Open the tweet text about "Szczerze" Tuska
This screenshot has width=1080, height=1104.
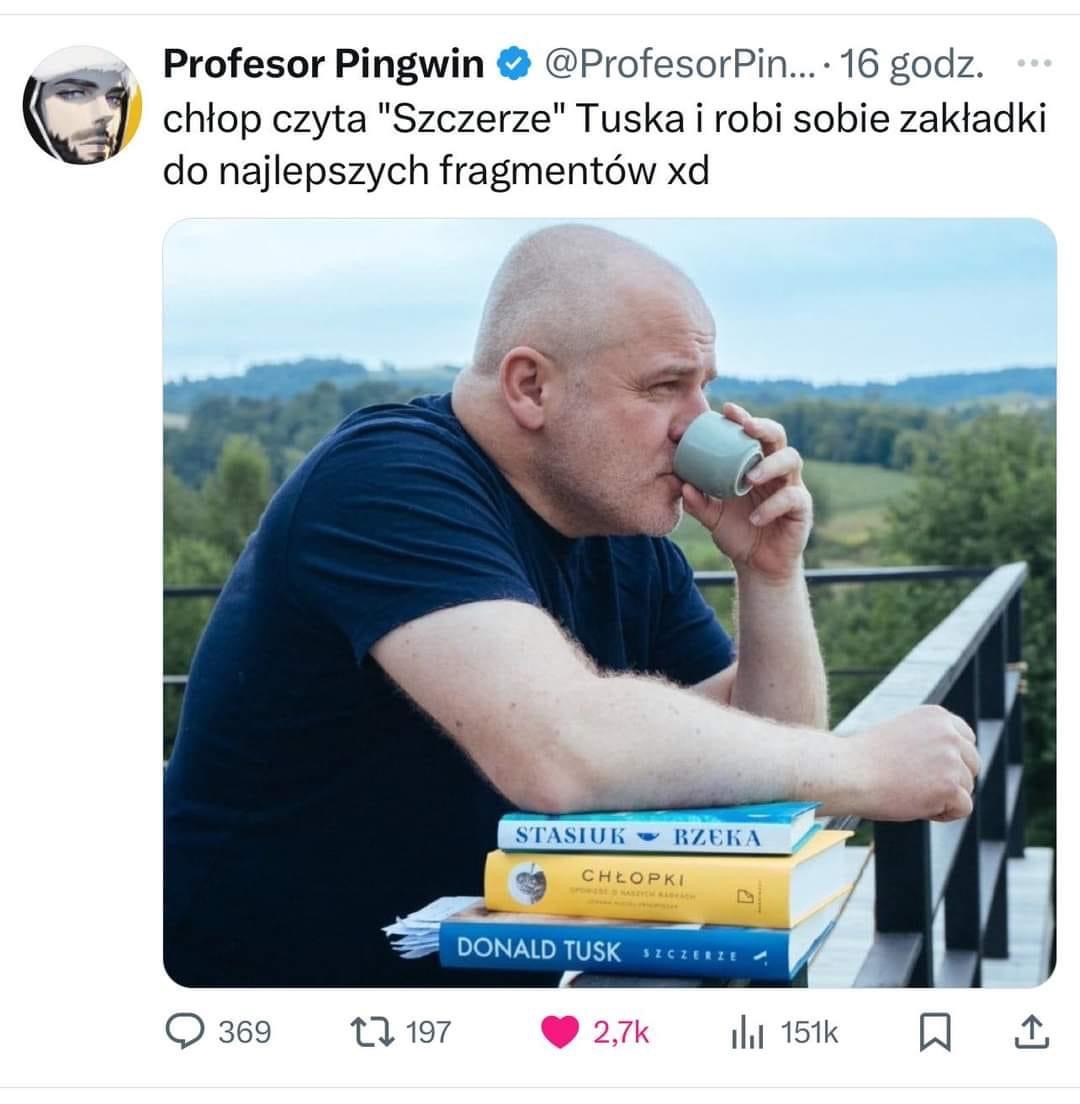pos(604,144)
